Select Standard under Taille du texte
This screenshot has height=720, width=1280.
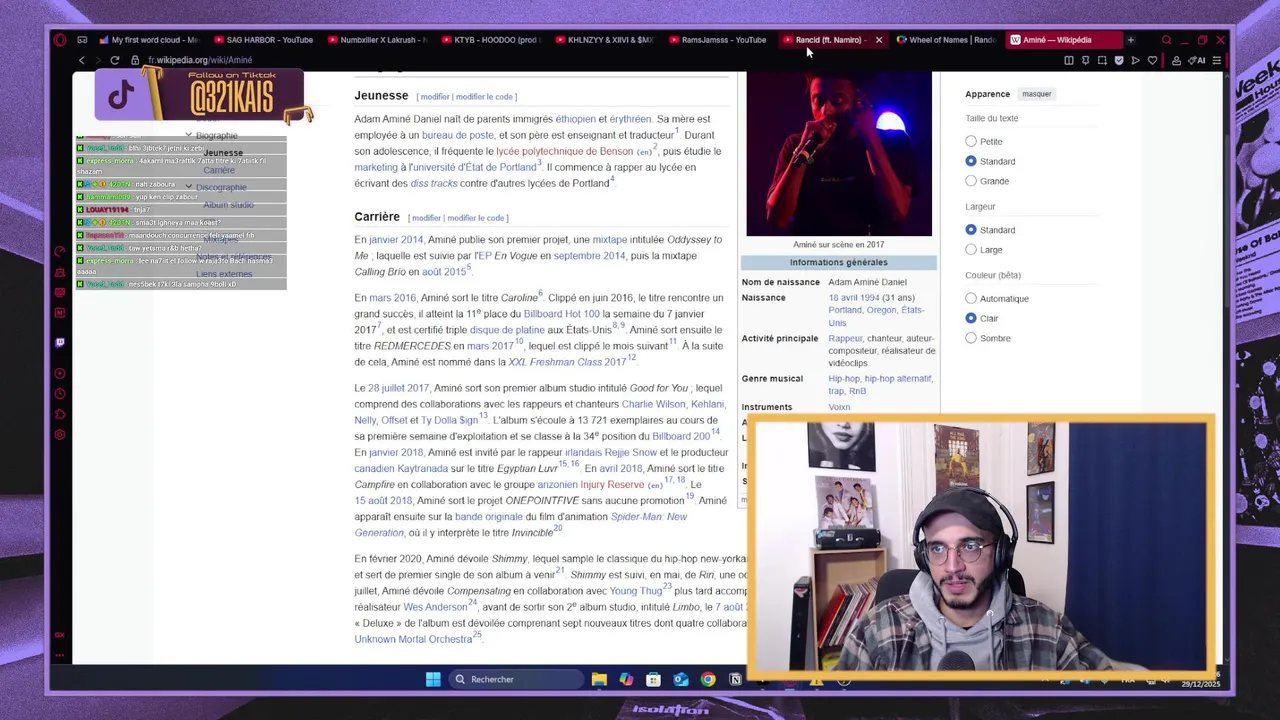pyautogui.click(x=971, y=161)
